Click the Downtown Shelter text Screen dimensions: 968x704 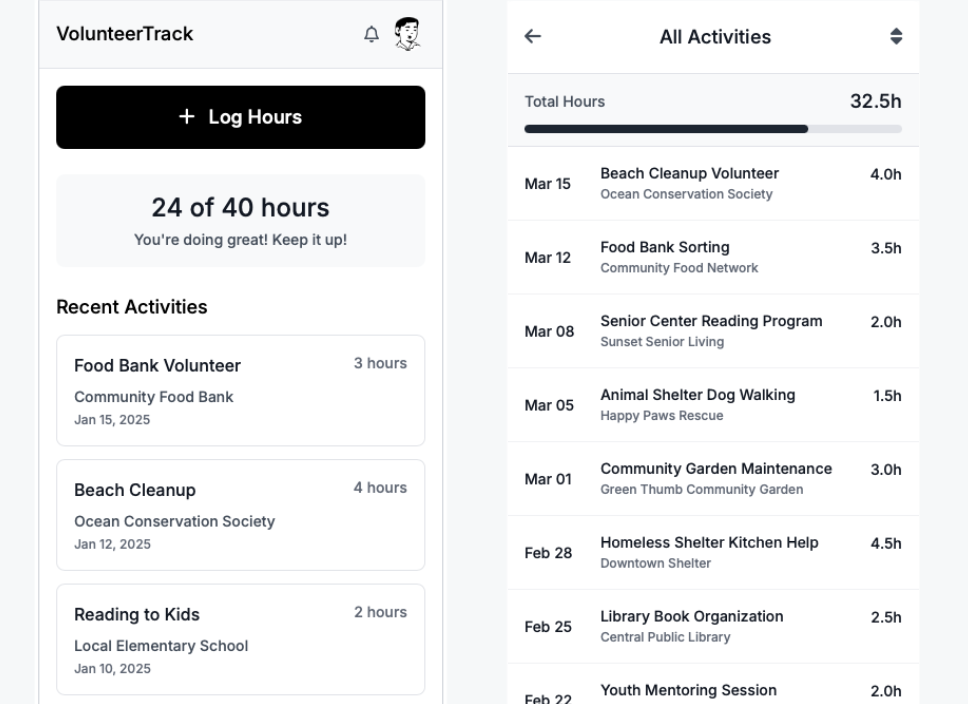[656, 563]
